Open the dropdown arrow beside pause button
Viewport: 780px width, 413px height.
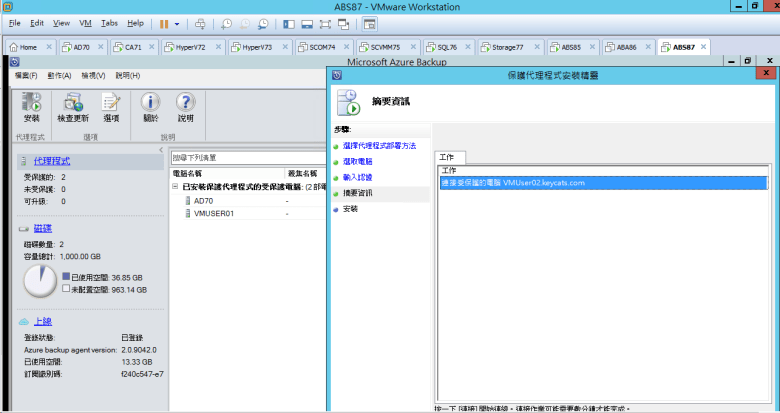178,22
